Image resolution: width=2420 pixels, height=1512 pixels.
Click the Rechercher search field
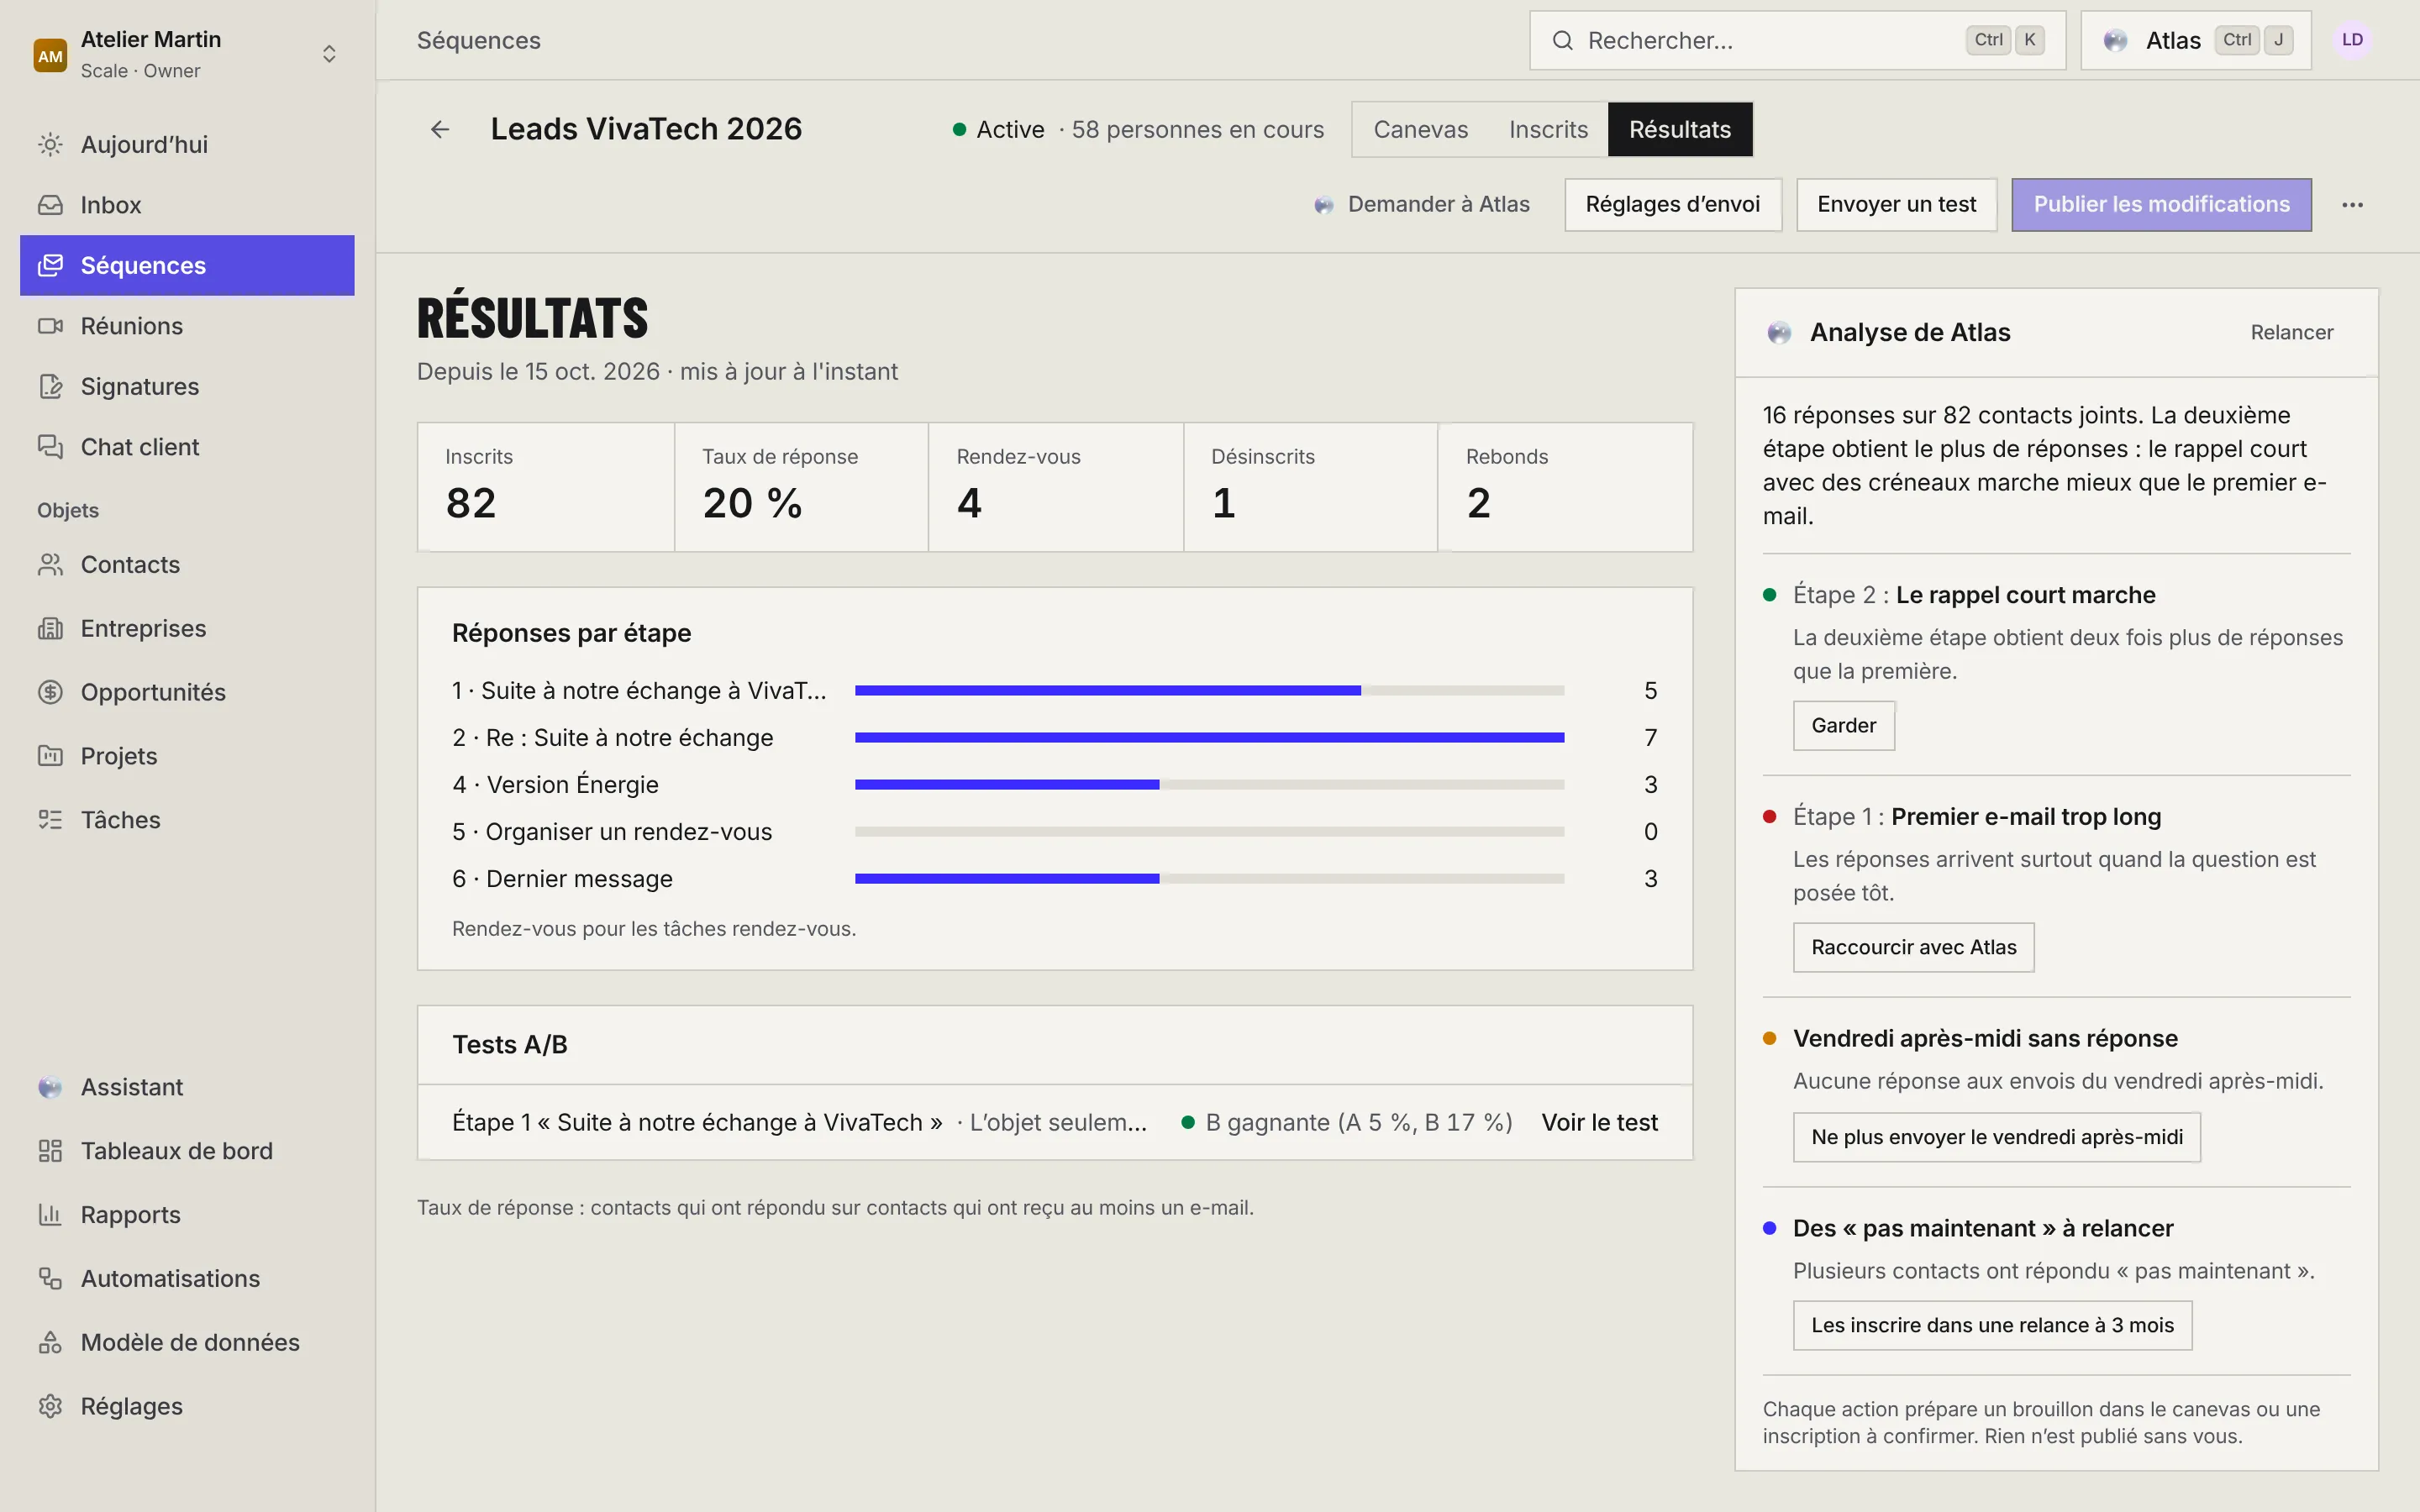(1797, 40)
